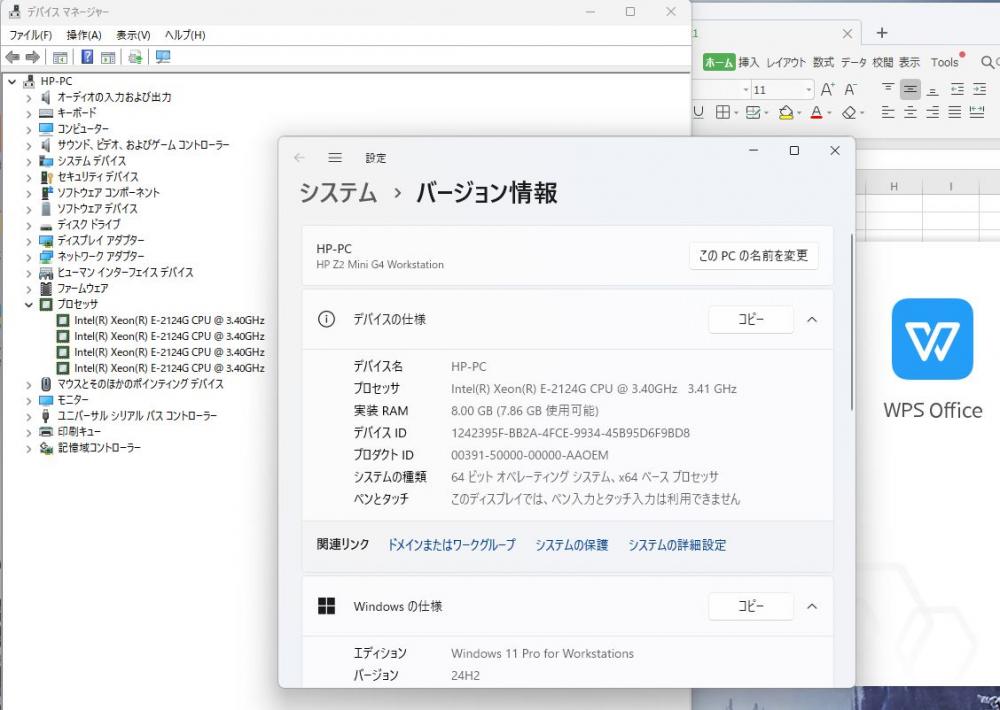1000x710 pixels.
Task: Click the action pane toolbar icon in Device Manager
Action: [108, 57]
